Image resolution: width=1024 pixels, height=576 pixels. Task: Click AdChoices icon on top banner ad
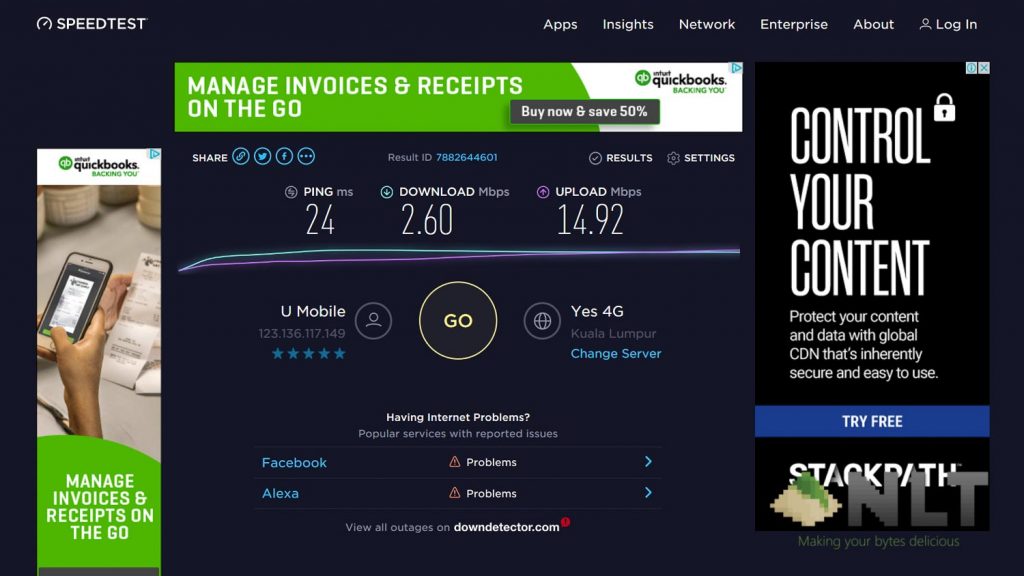(x=736, y=68)
